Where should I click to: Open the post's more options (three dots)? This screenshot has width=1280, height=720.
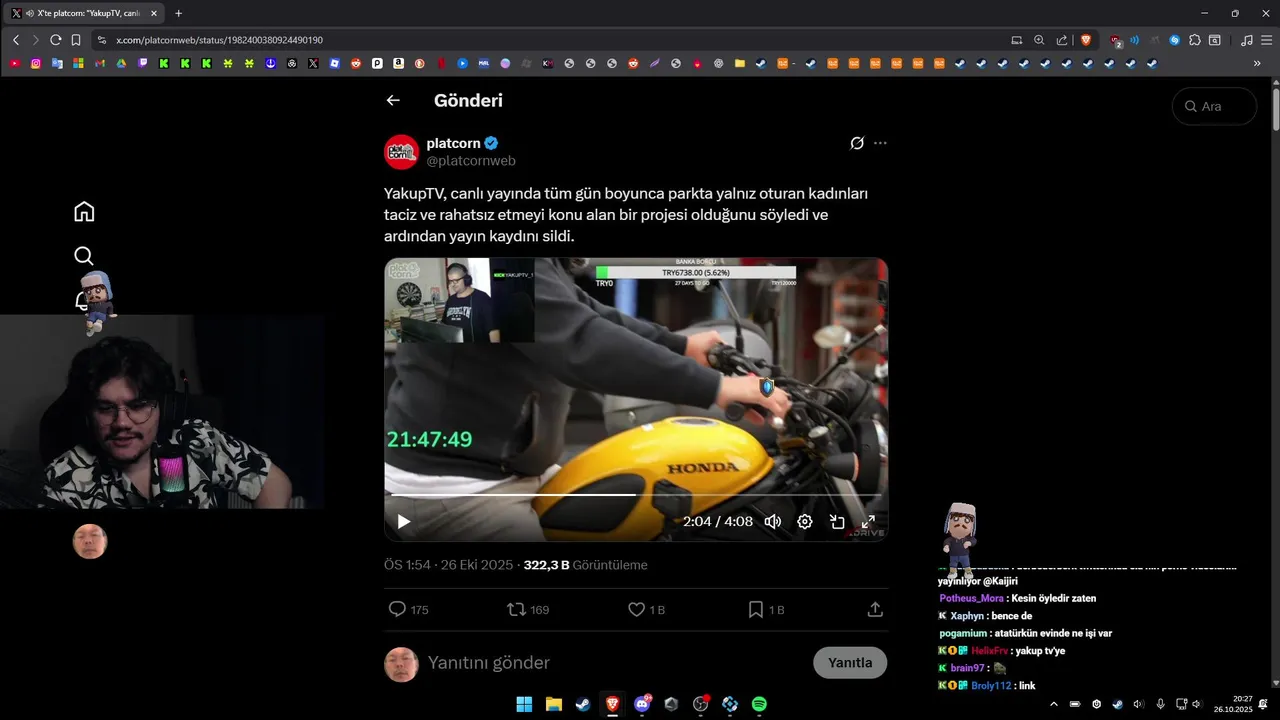pyautogui.click(x=880, y=143)
